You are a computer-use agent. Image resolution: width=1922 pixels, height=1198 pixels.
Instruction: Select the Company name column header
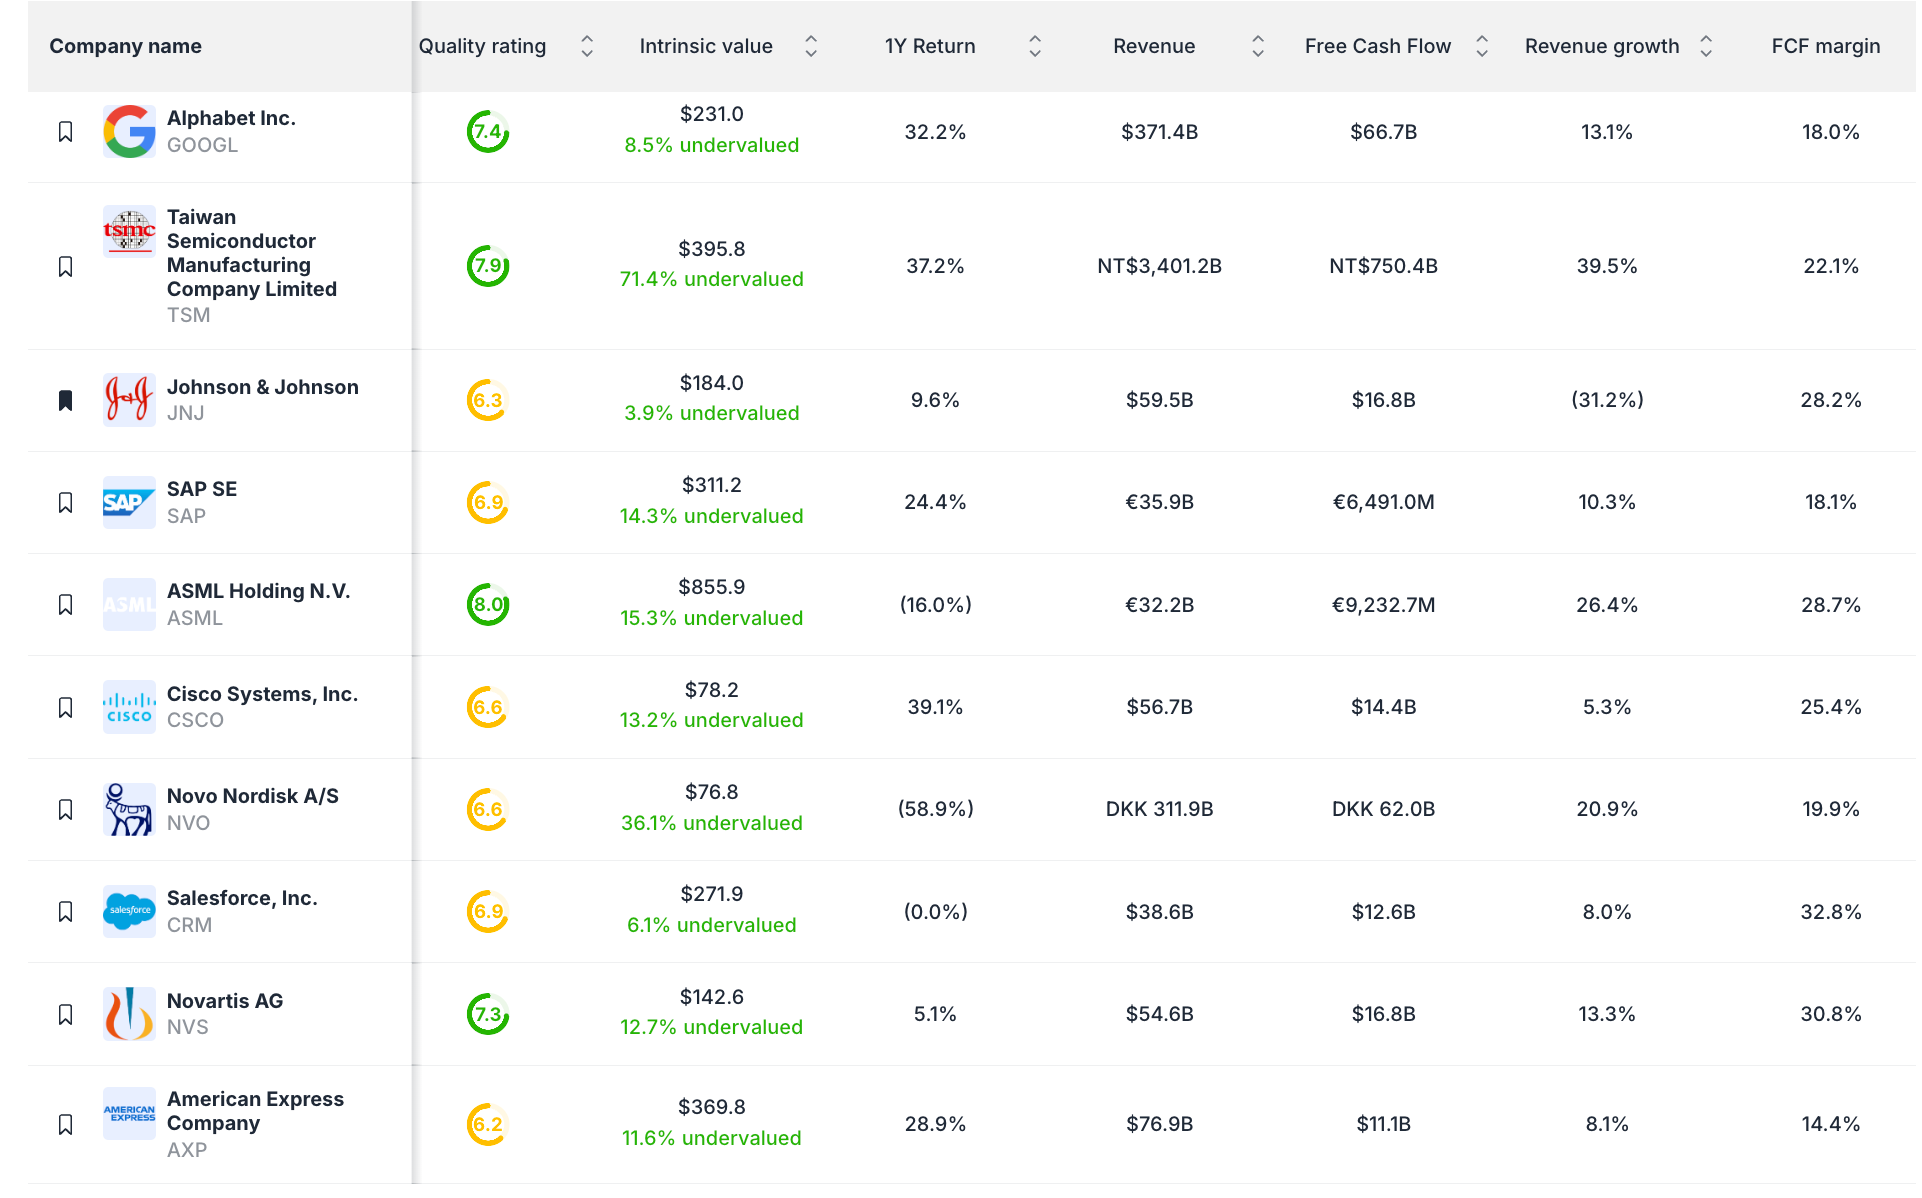pos(125,46)
